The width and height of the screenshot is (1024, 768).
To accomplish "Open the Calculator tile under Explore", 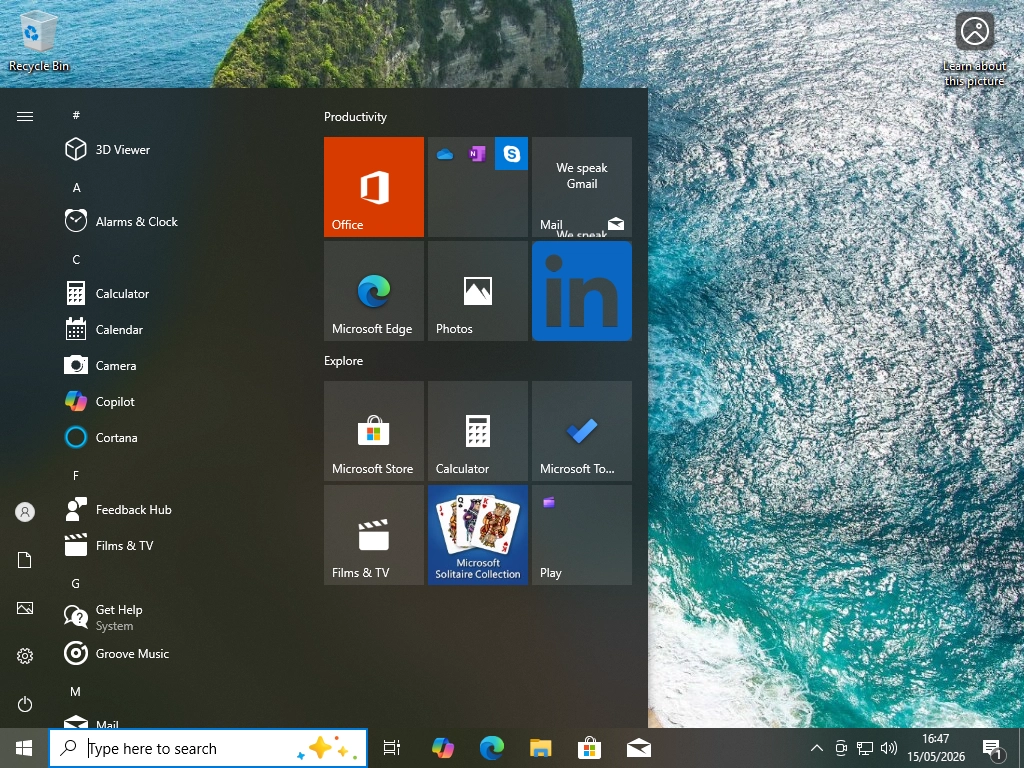I will pos(478,431).
